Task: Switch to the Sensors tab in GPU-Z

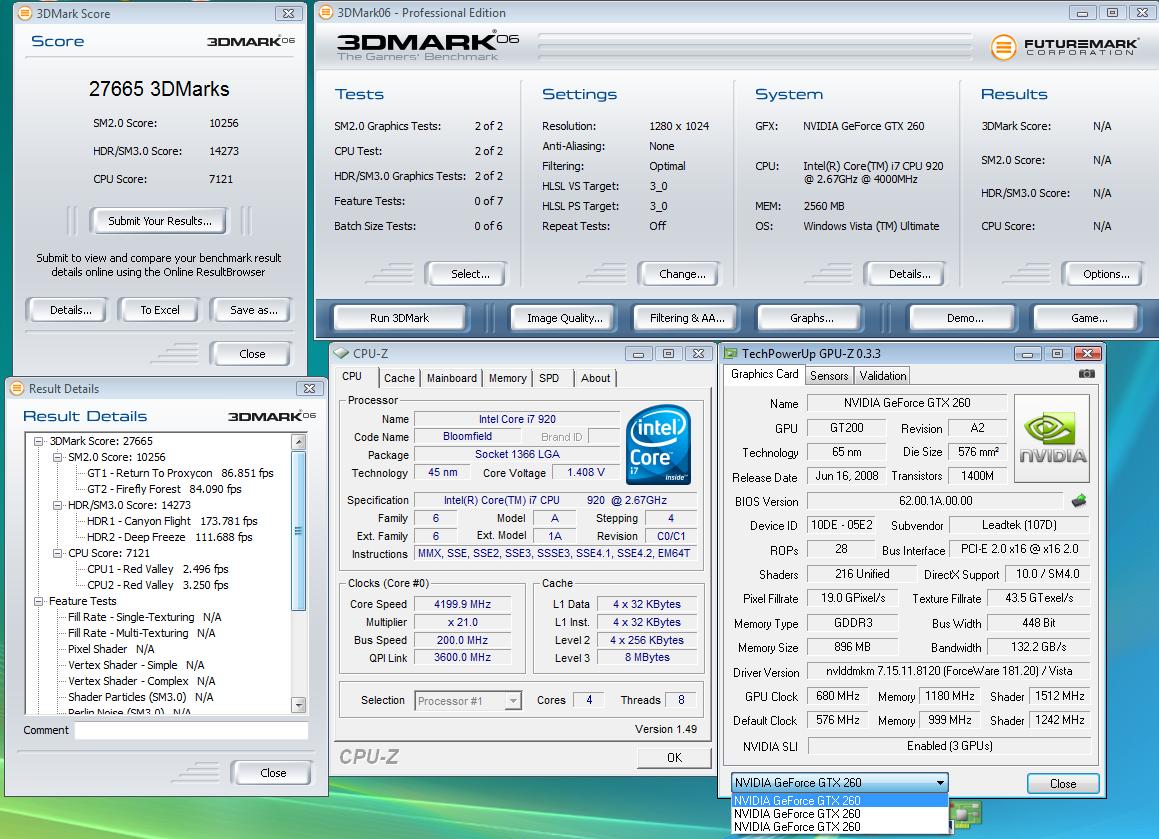Action: point(829,376)
